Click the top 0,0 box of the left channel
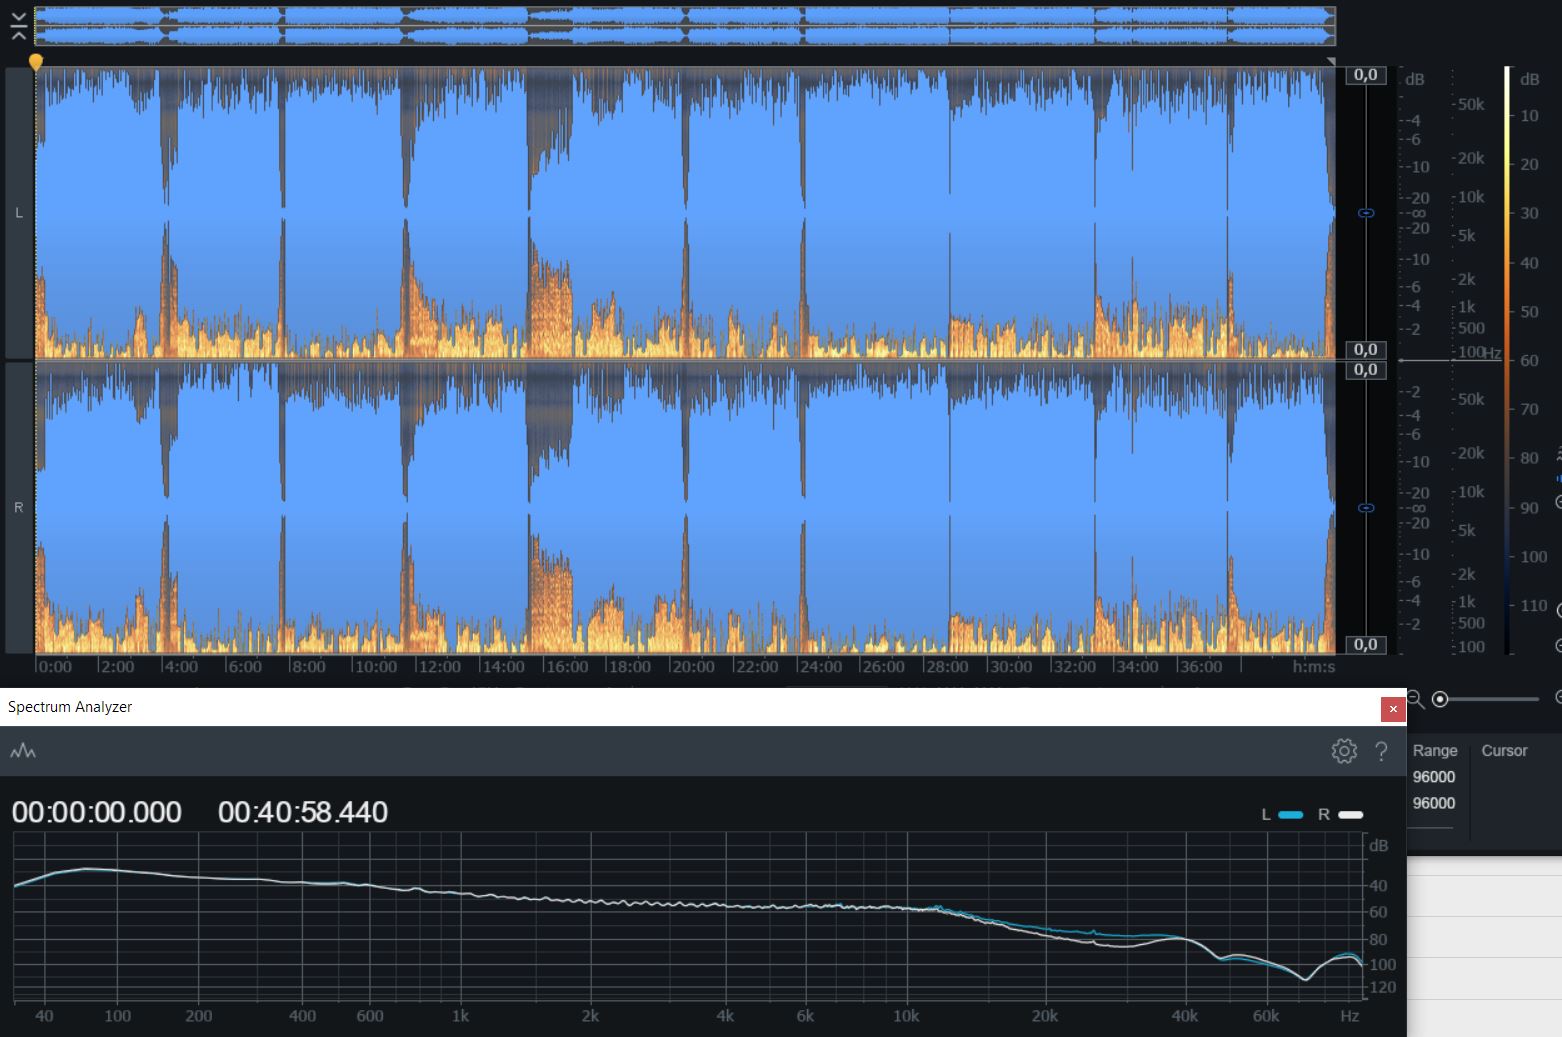Image resolution: width=1562 pixels, height=1037 pixels. [x=1366, y=75]
